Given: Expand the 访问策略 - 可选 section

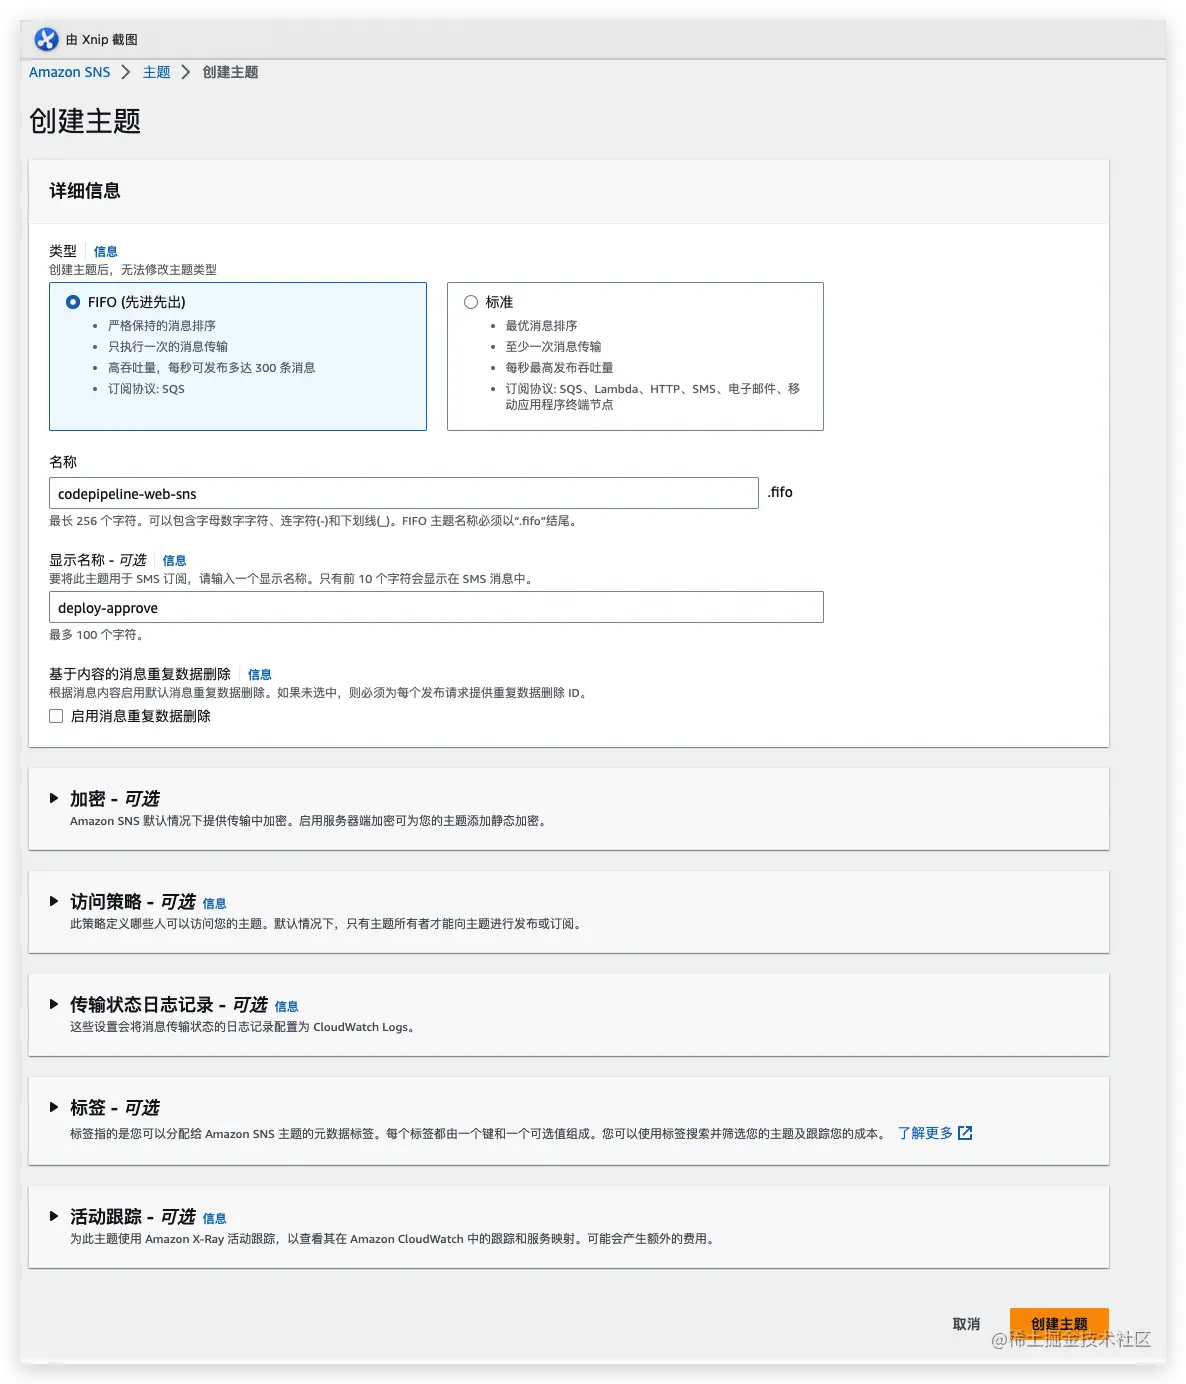Looking at the screenshot, I should (54, 901).
